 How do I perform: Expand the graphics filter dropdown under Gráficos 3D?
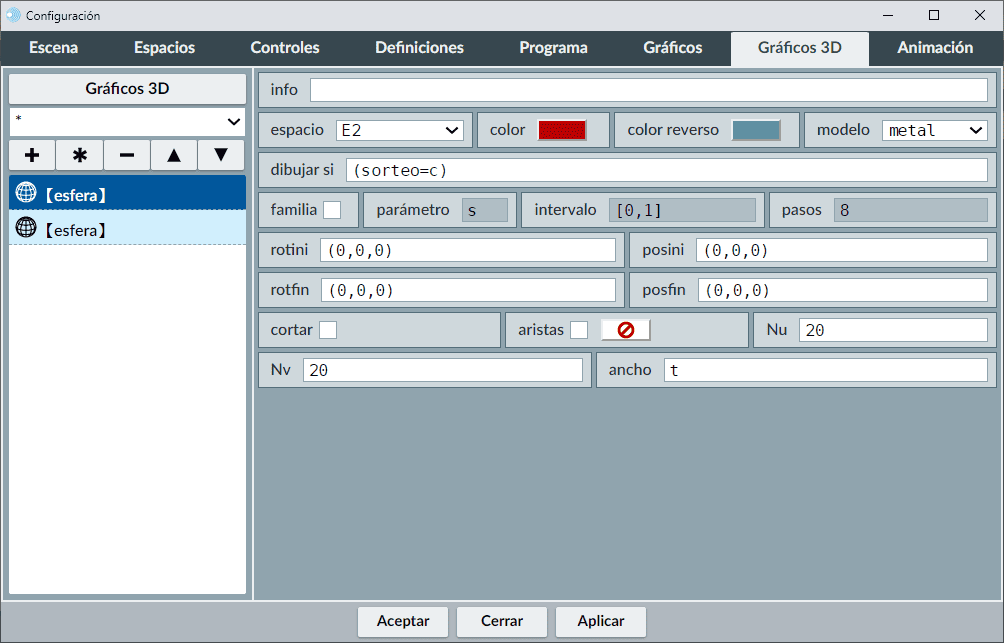[127, 121]
